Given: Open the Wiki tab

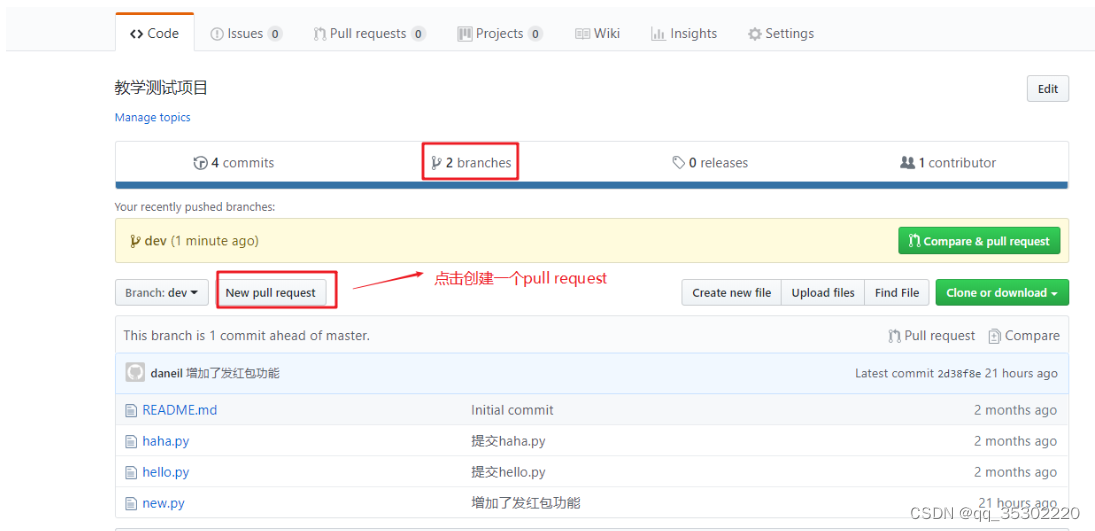Looking at the screenshot, I should tap(597, 33).
